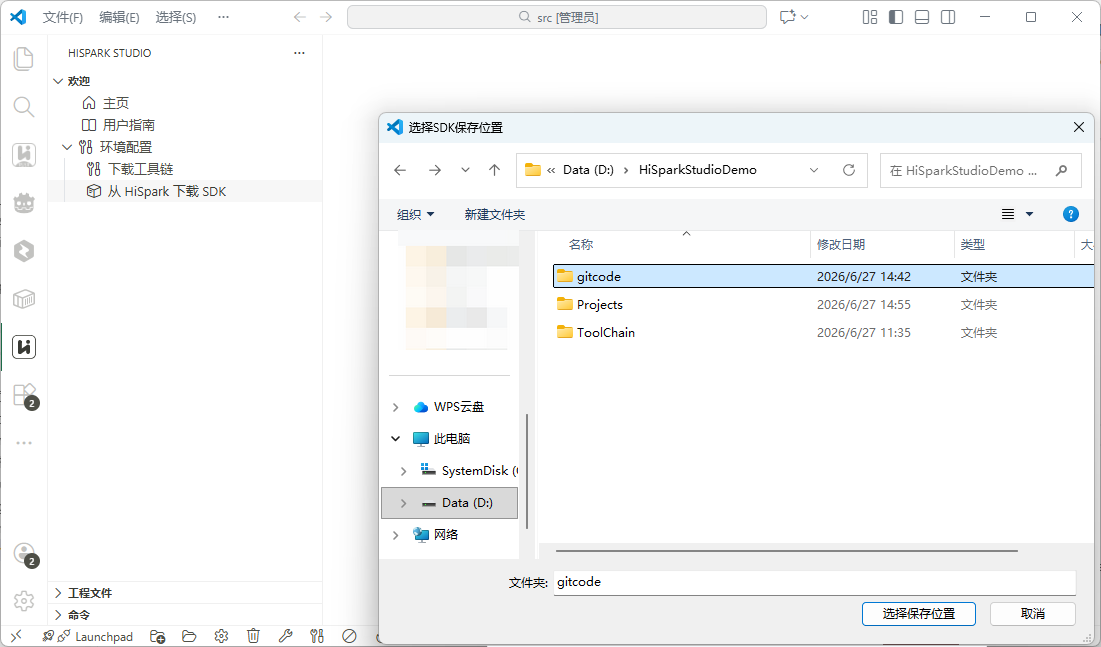
Task: Open the Accounts icon with badge 2
Action: pyautogui.click(x=25, y=554)
